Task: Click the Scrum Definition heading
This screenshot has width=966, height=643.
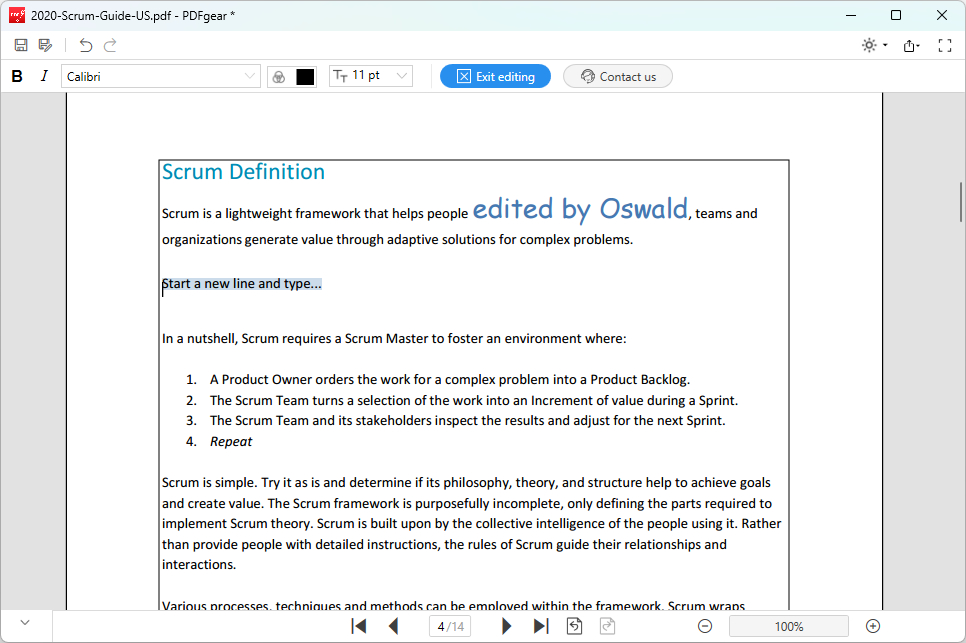Action: [x=243, y=172]
